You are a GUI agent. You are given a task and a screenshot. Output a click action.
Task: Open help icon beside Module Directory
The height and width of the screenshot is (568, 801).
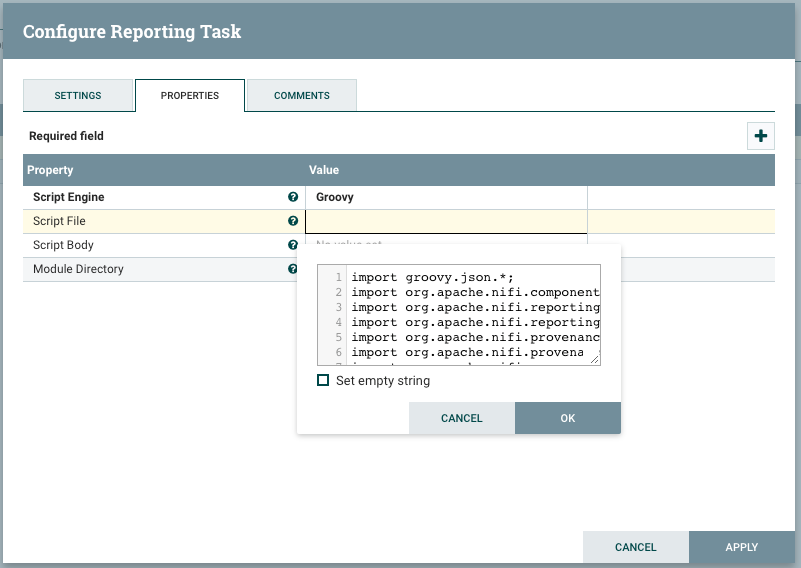click(293, 269)
